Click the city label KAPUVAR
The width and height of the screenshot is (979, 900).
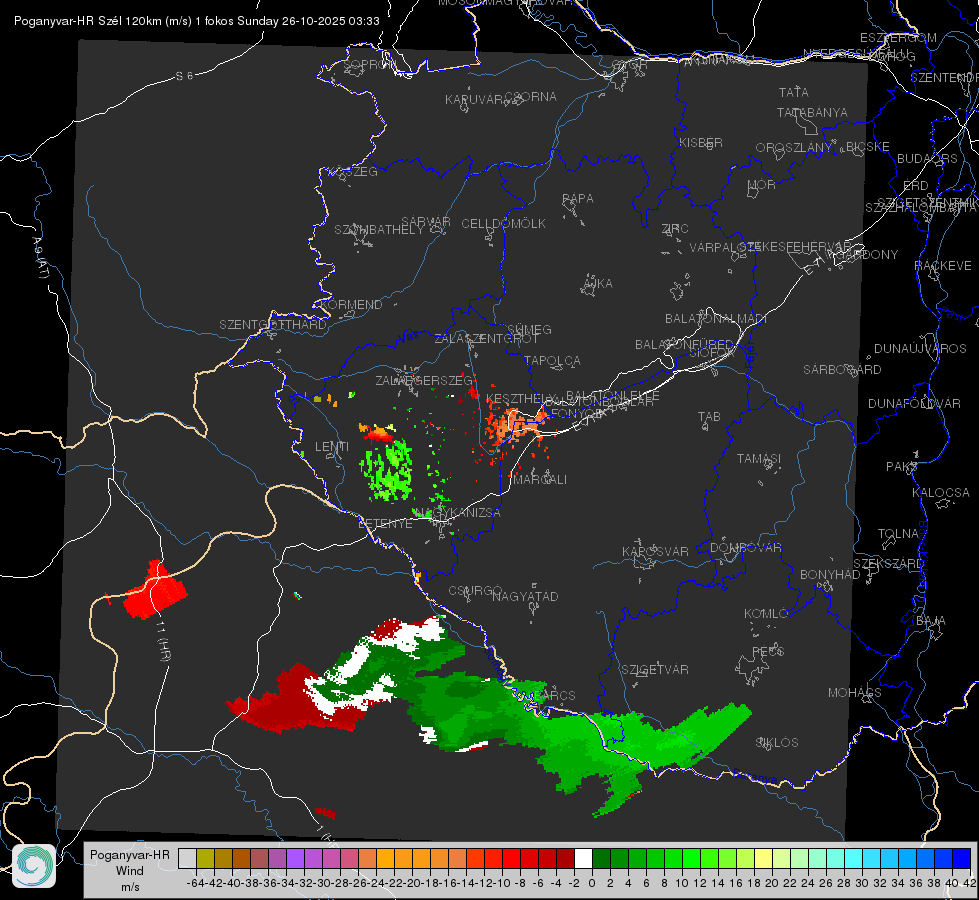[475, 100]
